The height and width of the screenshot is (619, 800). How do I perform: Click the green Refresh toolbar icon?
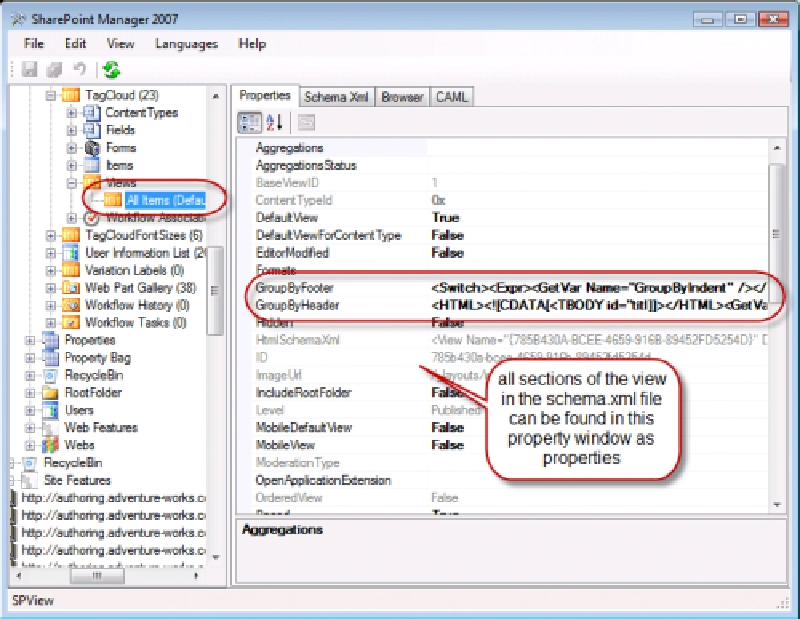click(111, 69)
